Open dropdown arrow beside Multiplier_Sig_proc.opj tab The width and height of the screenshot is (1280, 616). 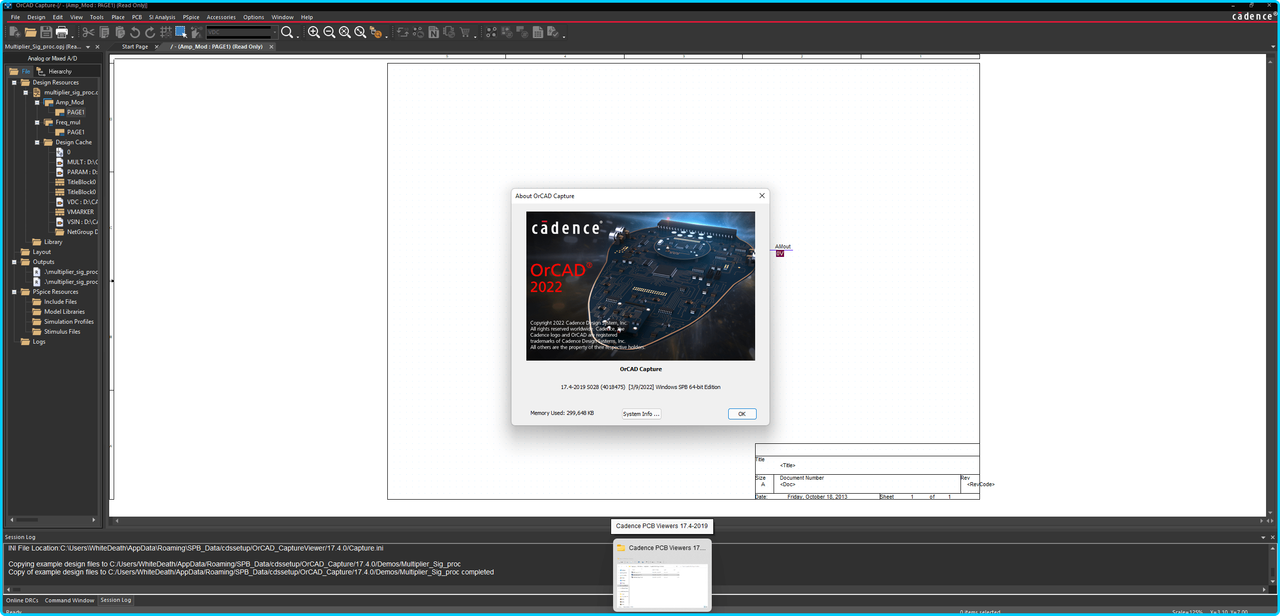coord(88,47)
